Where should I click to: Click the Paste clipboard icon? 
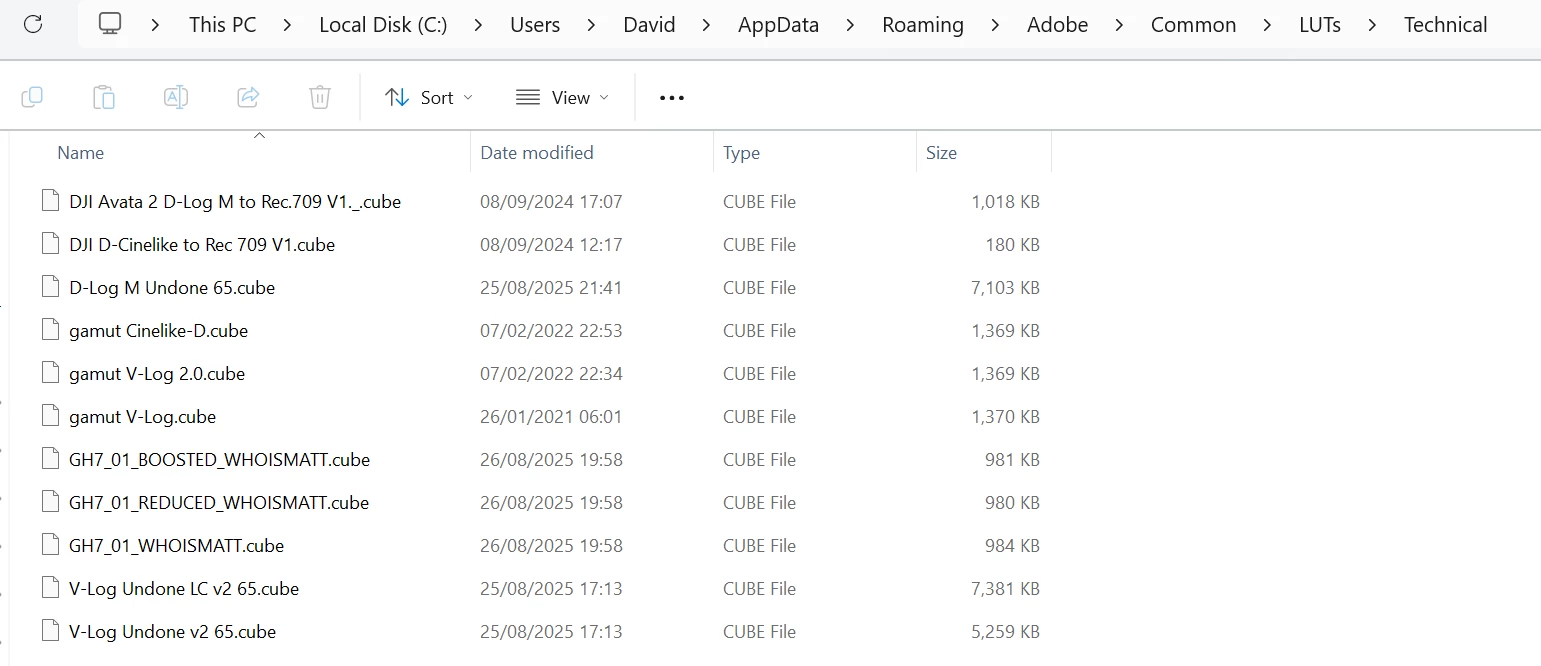(x=104, y=97)
